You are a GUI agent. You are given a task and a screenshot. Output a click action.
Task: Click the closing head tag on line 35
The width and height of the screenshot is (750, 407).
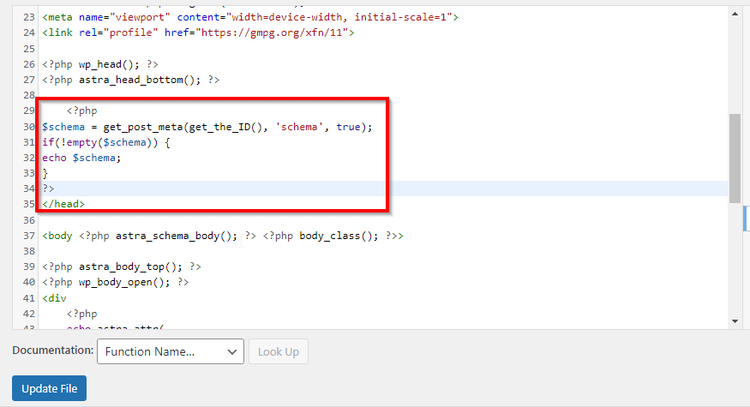(x=63, y=204)
